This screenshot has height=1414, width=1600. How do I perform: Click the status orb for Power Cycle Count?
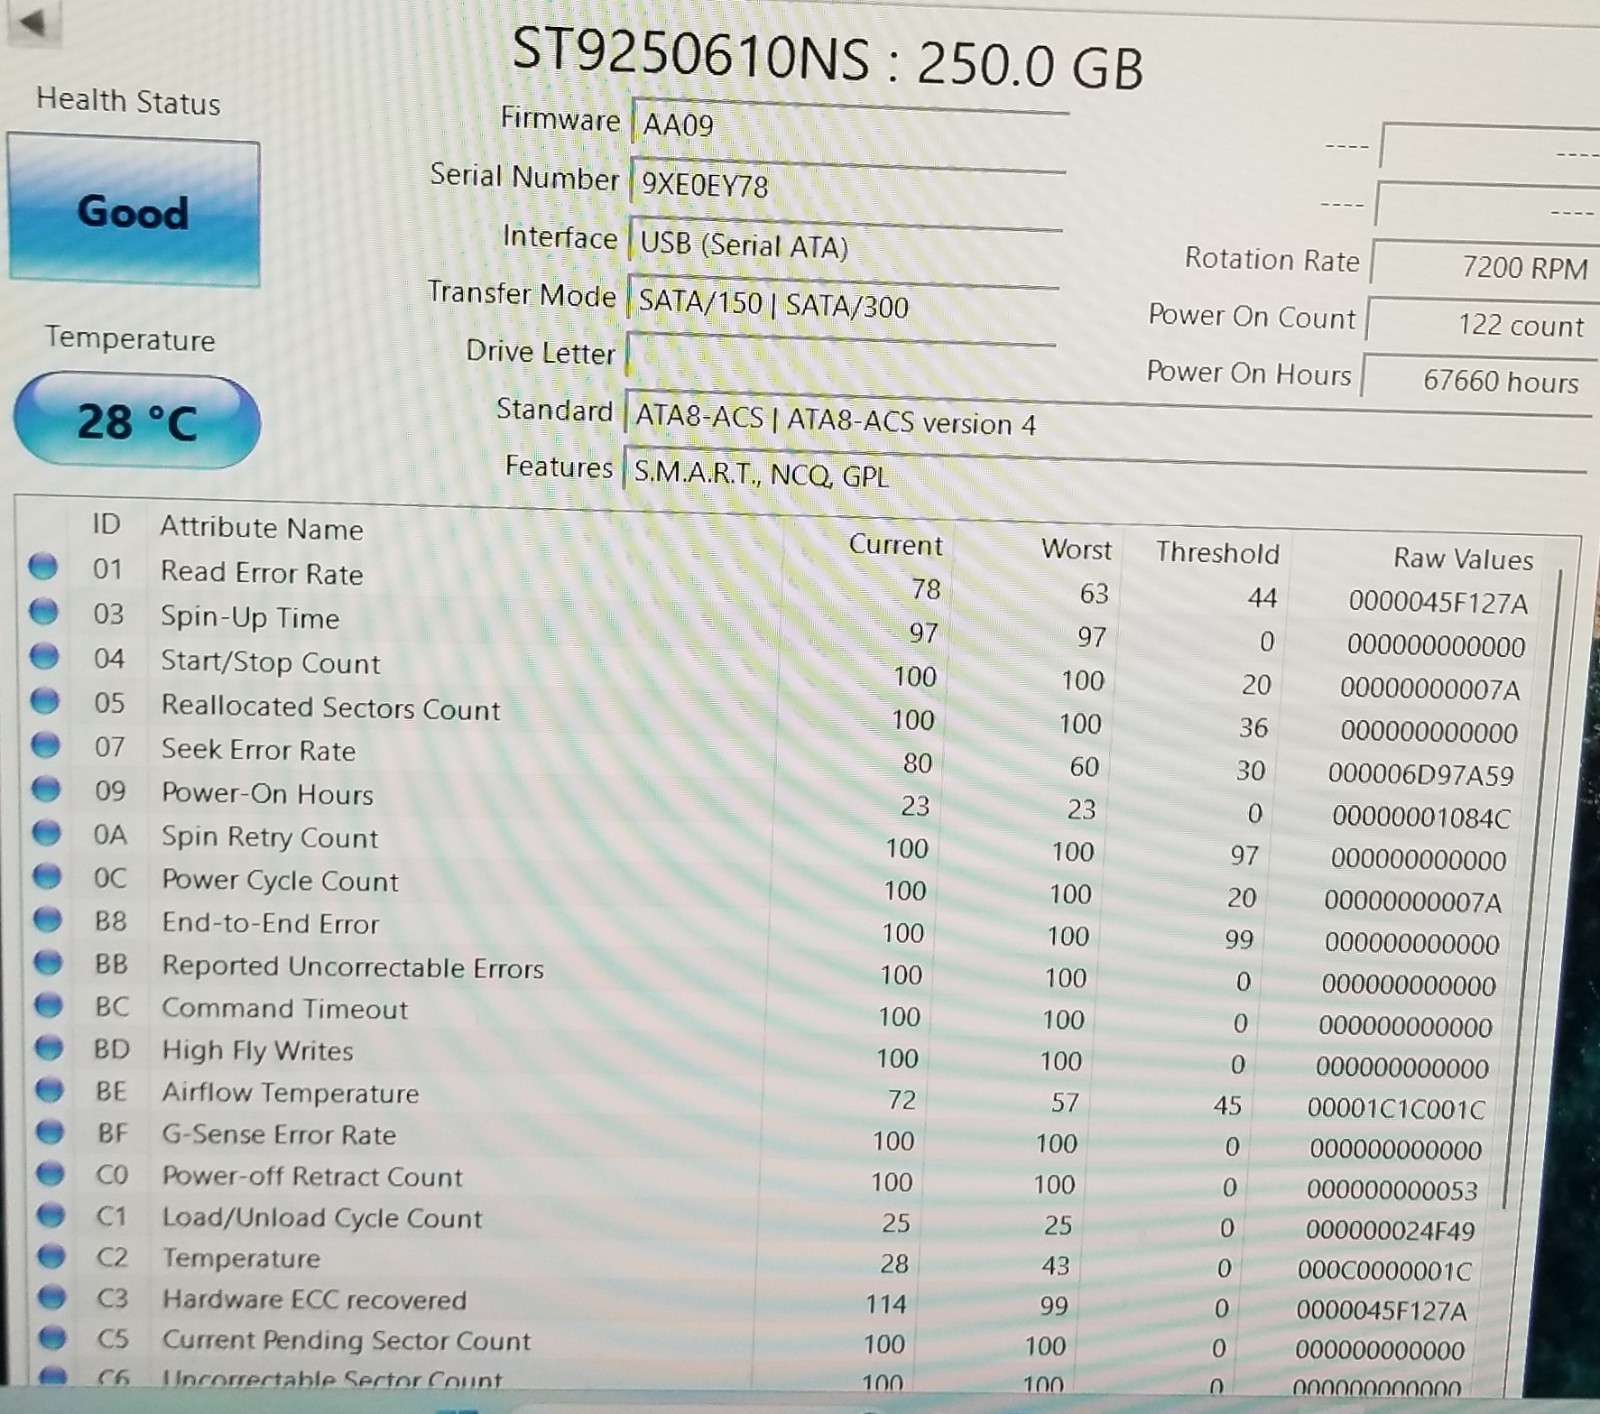47,876
